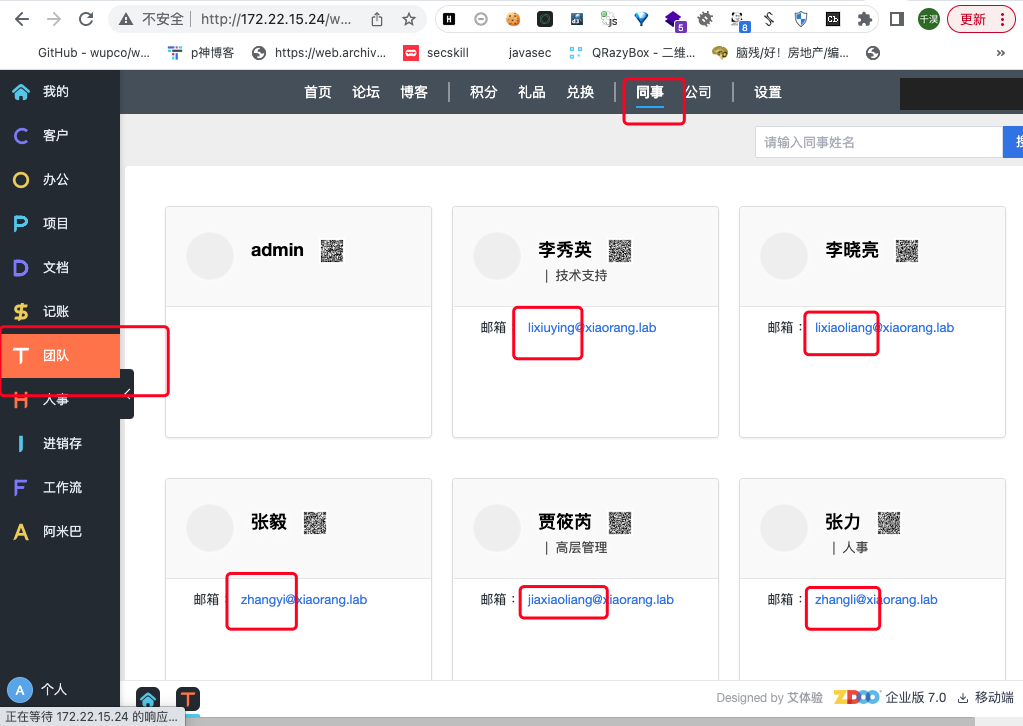Open the cookie editor extension
The height and width of the screenshot is (726, 1023).
click(513, 20)
